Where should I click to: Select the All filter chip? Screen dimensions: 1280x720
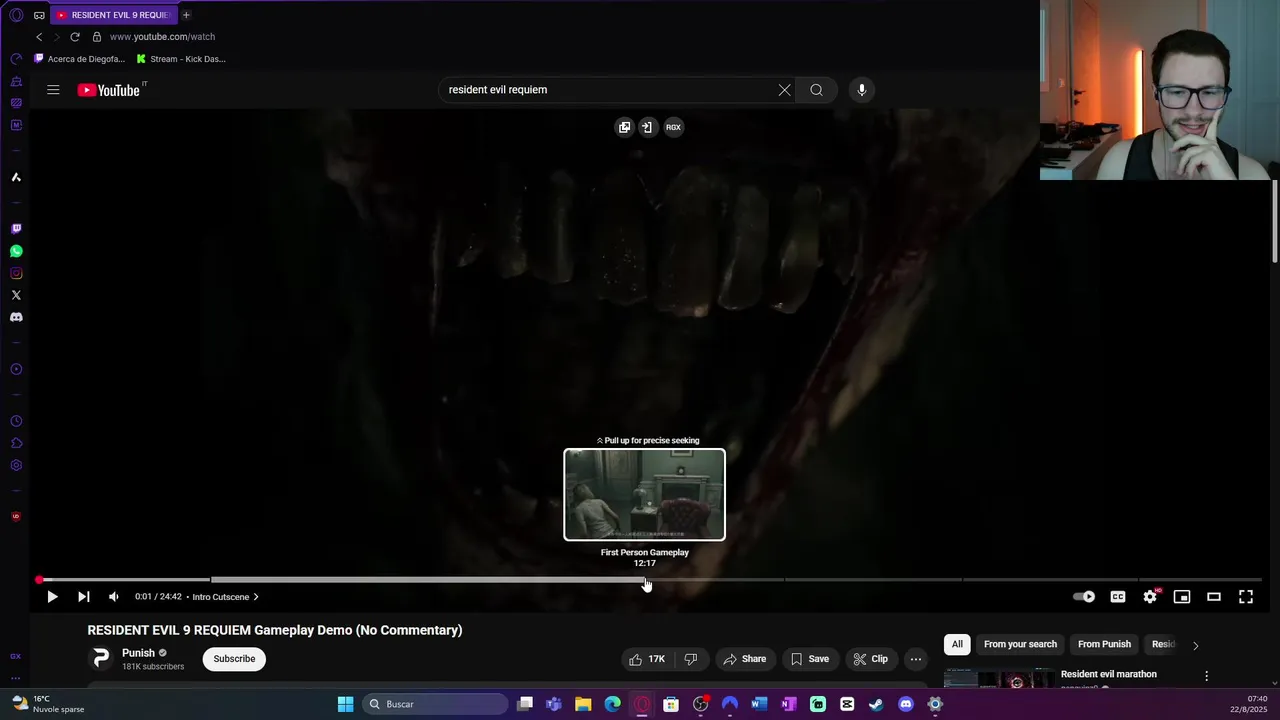coord(957,645)
